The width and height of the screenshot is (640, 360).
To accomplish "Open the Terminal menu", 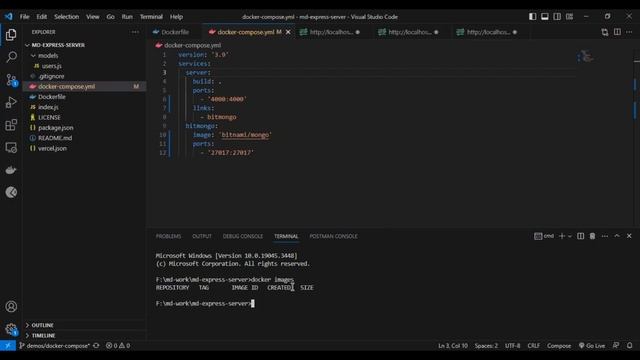I will pyautogui.click(x=151, y=17).
